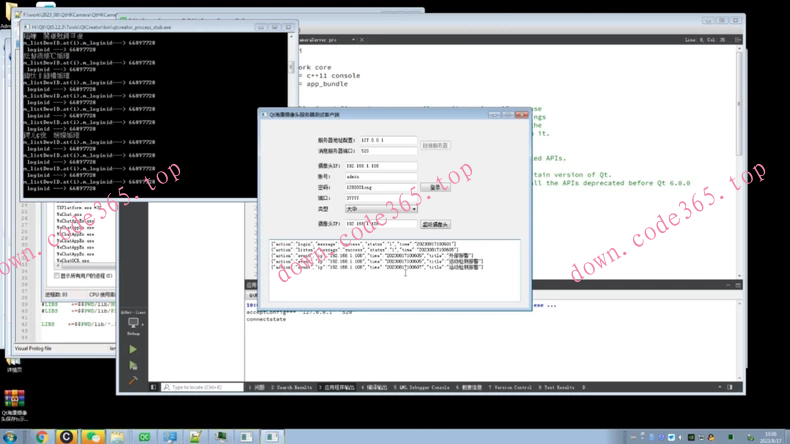
Task: Click the Build hammer icon
Action: [x=133, y=381]
